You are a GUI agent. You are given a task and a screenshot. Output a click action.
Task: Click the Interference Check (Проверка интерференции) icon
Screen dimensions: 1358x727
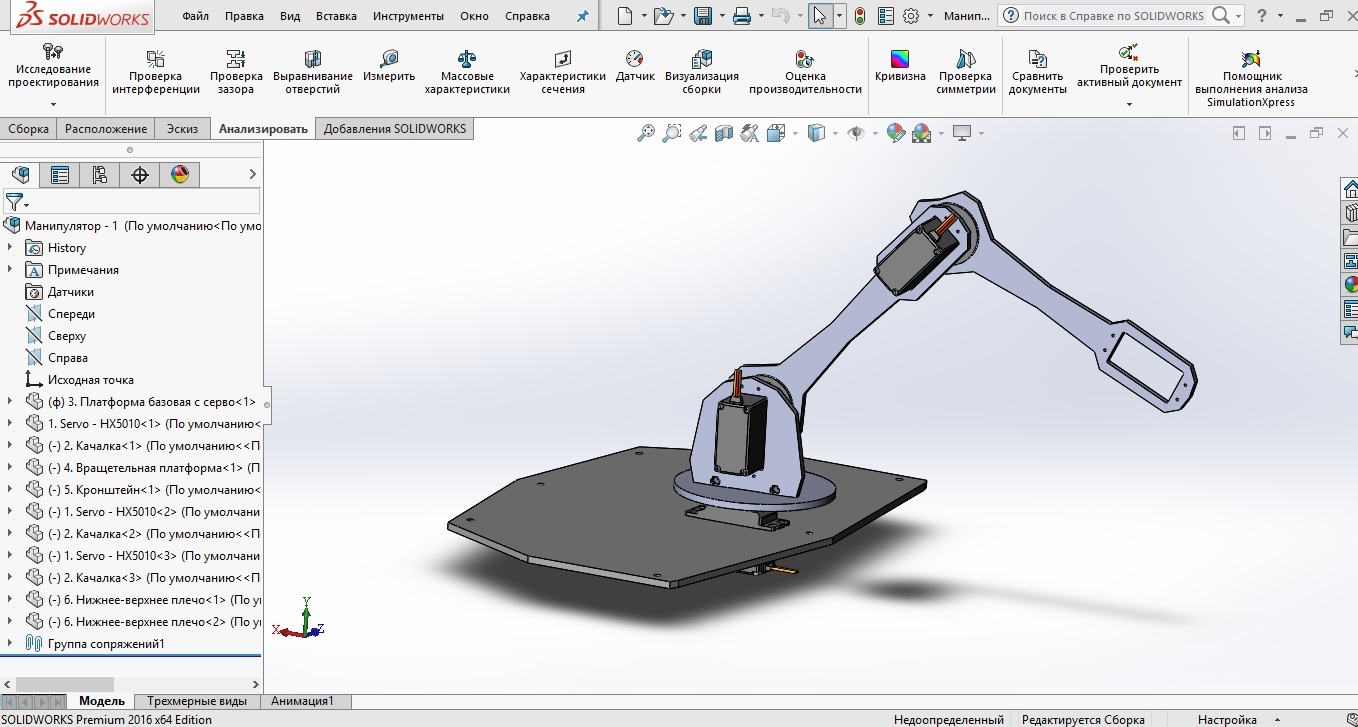coord(156,60)
